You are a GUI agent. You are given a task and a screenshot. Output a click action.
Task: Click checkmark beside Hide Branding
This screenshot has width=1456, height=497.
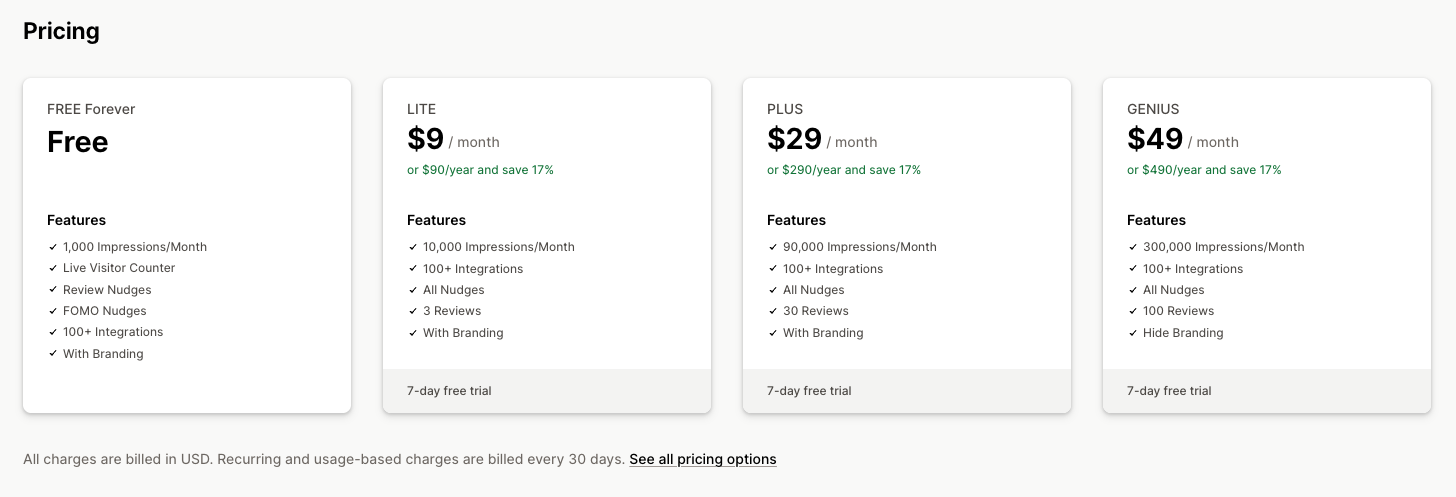click(x=1132, y=333)
